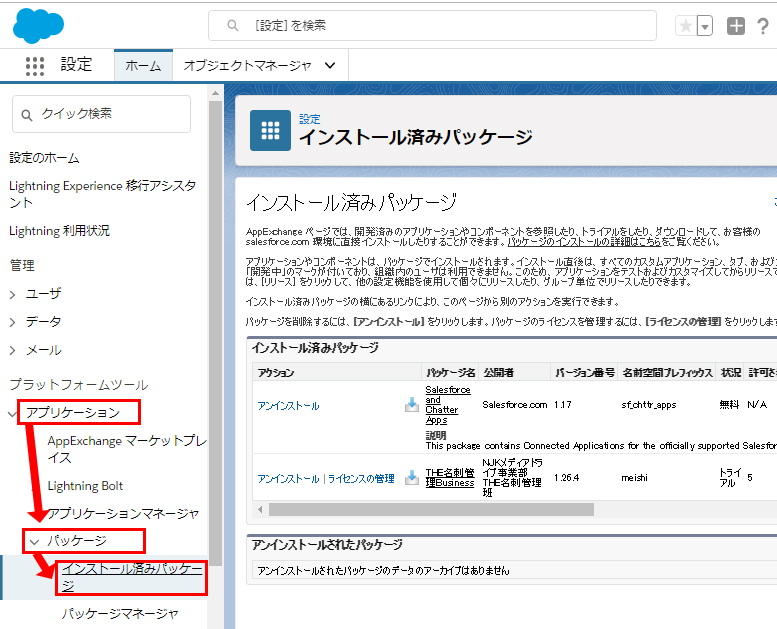Focus the クイック検索 quick find box

coord(102,114)
